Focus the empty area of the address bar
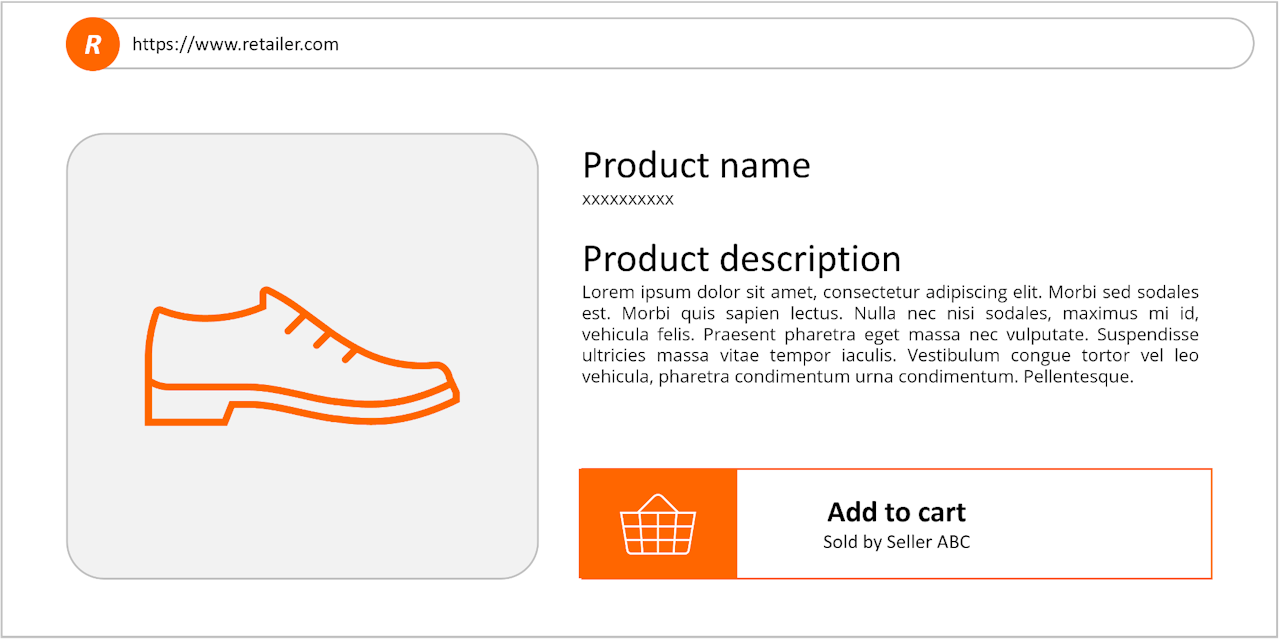 [800, 44]
